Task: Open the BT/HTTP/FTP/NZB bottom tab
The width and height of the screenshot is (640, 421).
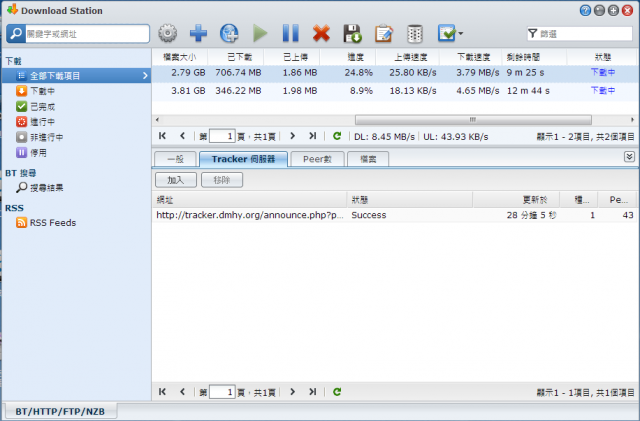Action: point(60,411)
